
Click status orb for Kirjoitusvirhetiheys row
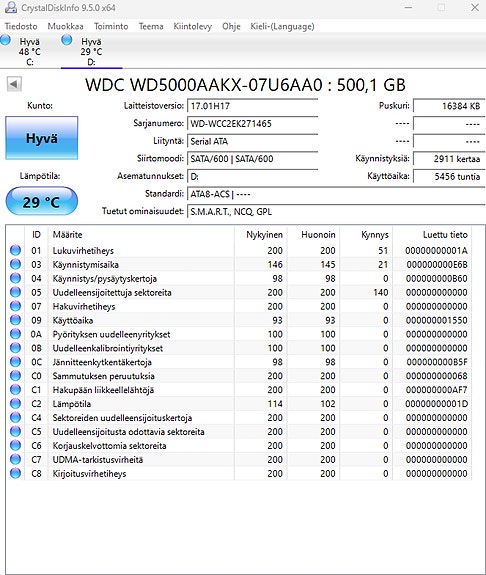15,473
